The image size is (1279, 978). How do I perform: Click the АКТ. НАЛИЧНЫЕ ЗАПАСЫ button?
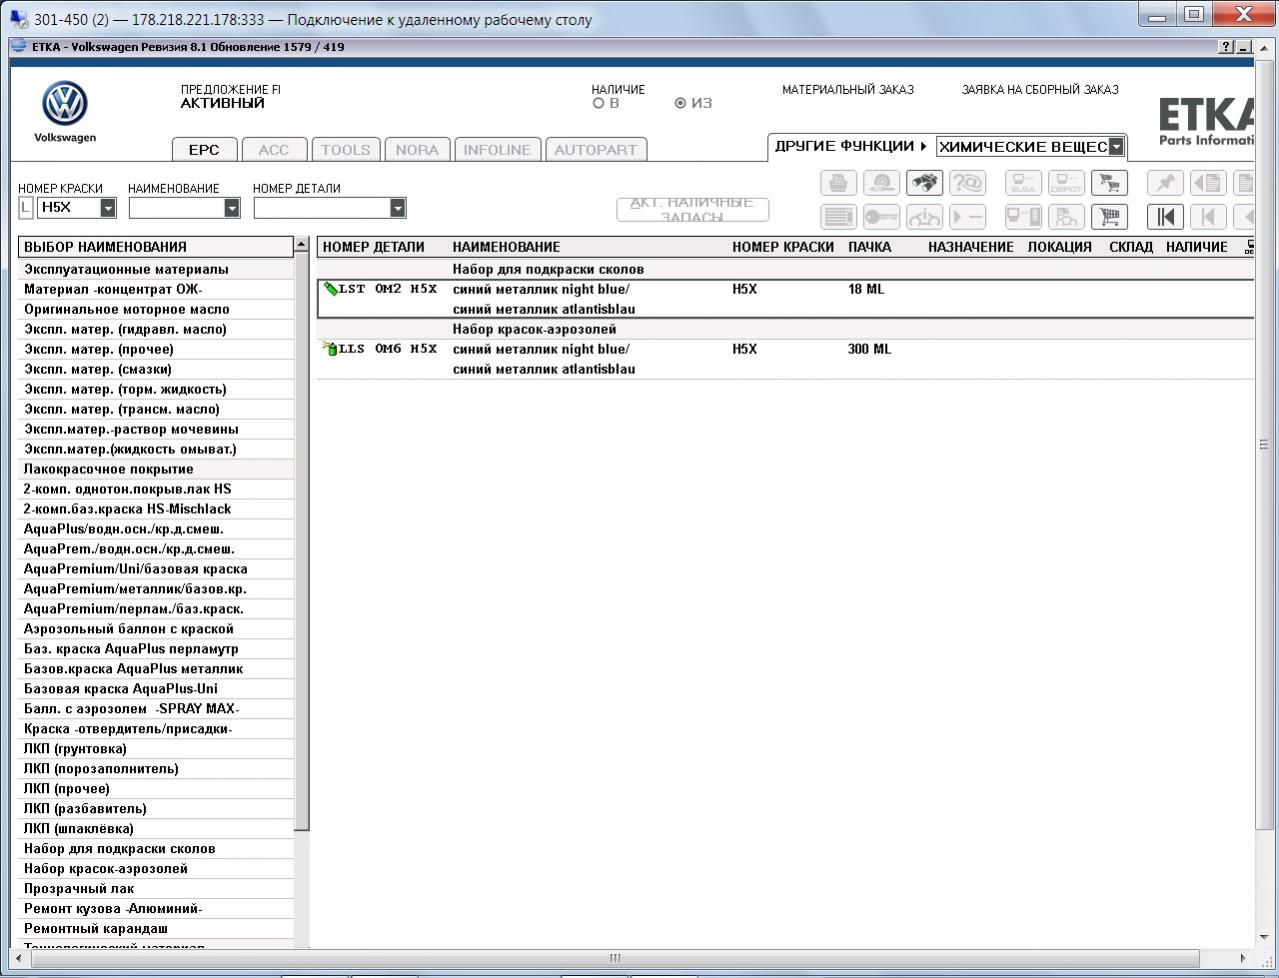693,209
